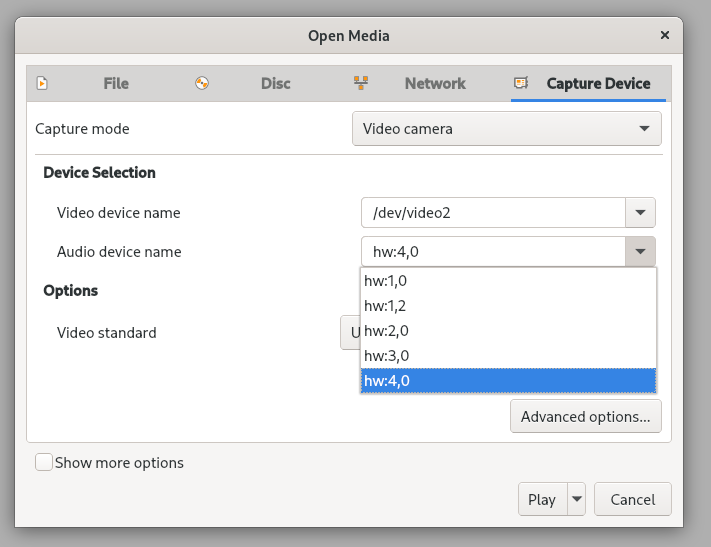Screen dimensions: 711x547
Task: Open the Play button dropdown arrow
Action: tap(576, 499)
